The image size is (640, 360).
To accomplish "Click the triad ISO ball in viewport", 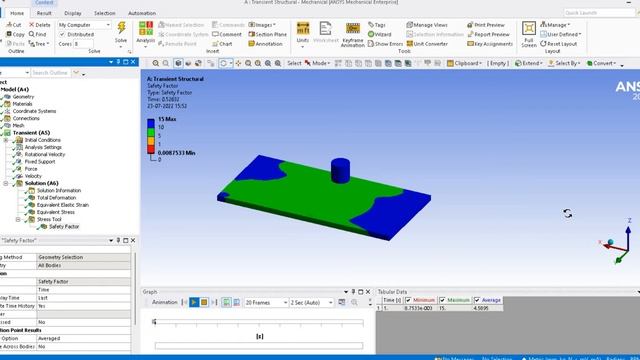I will pyautogui.click(x=611, y=242).
